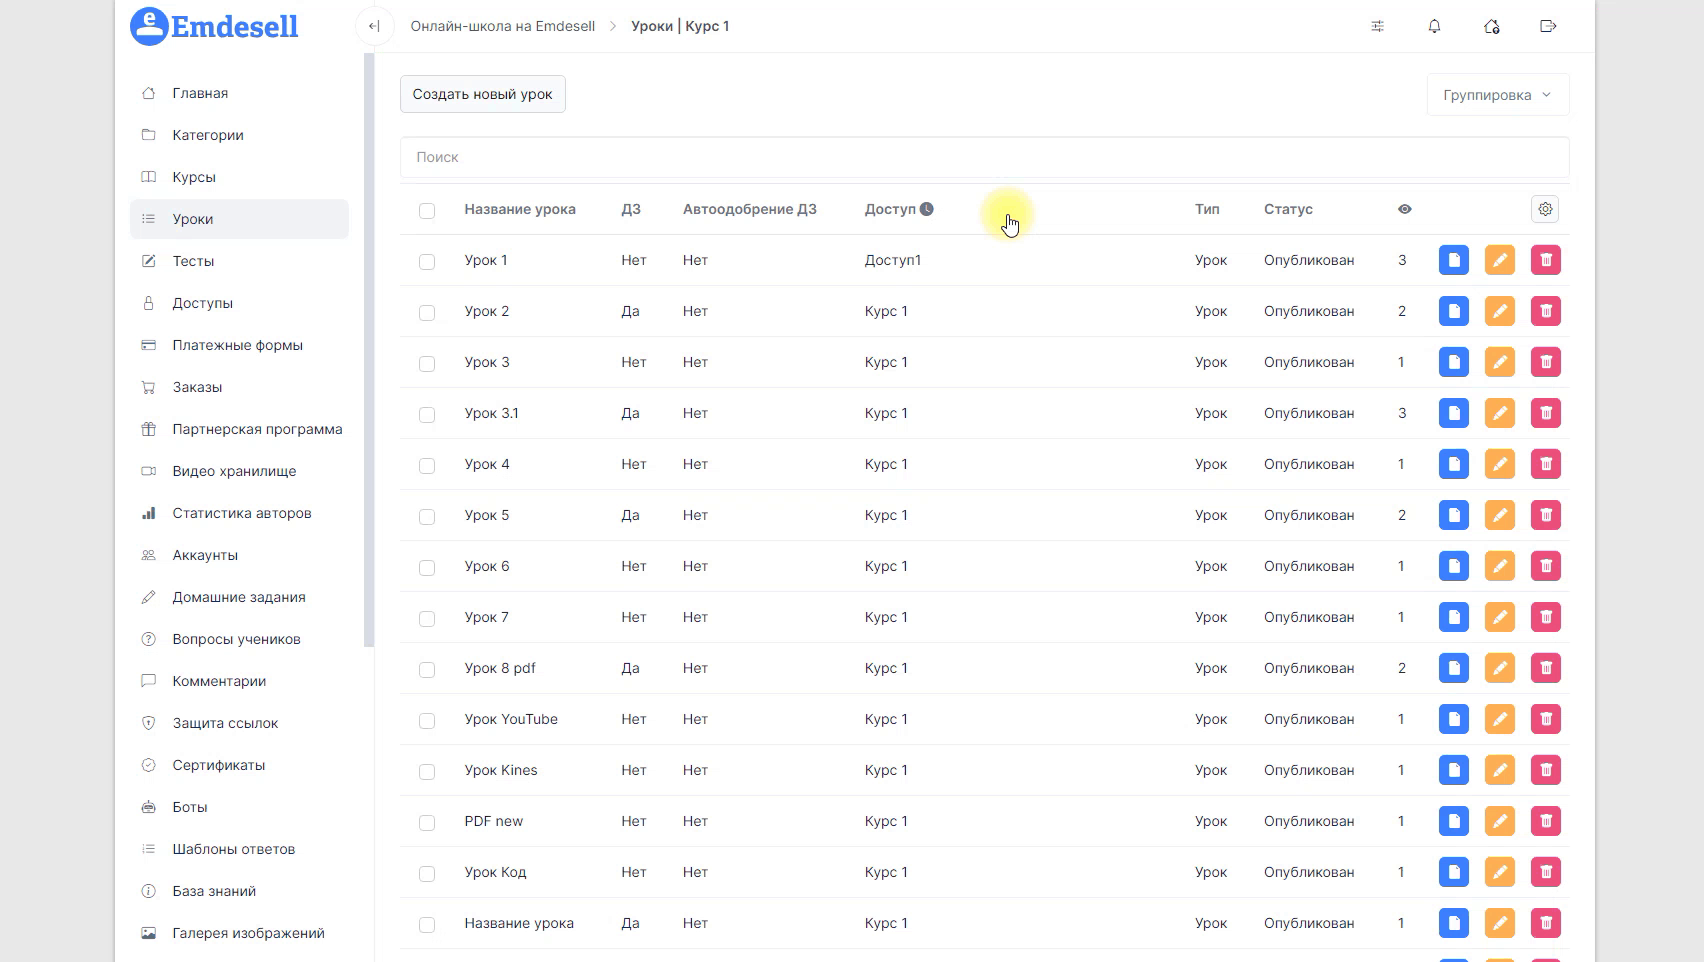1704x962 pixels.
Task: Open the blue document icon for Урок 1
Action: 1453,260
